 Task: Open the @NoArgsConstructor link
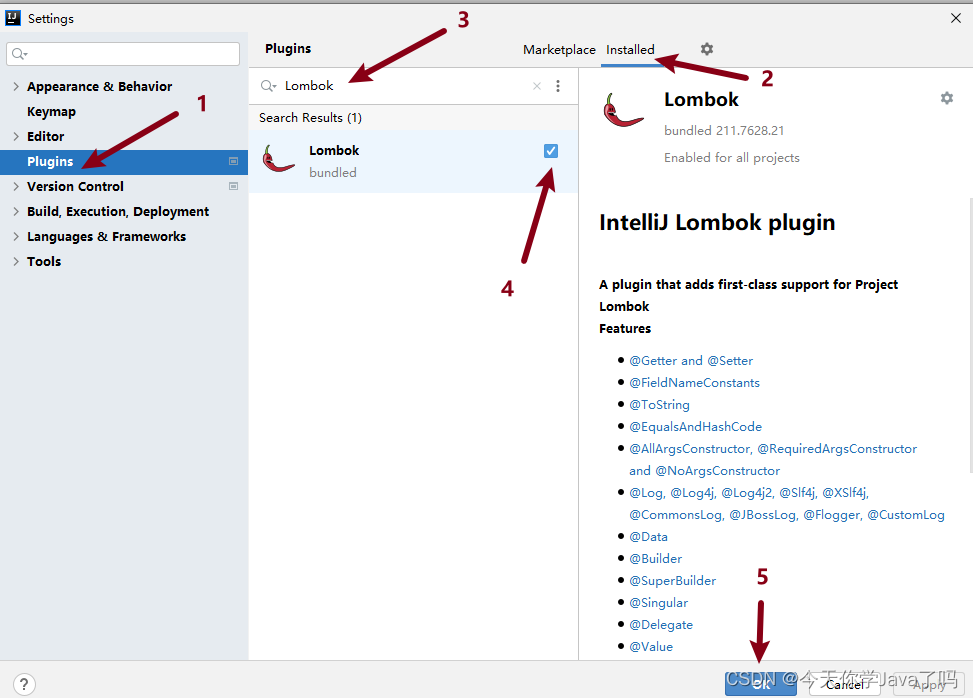coord(717,471)
